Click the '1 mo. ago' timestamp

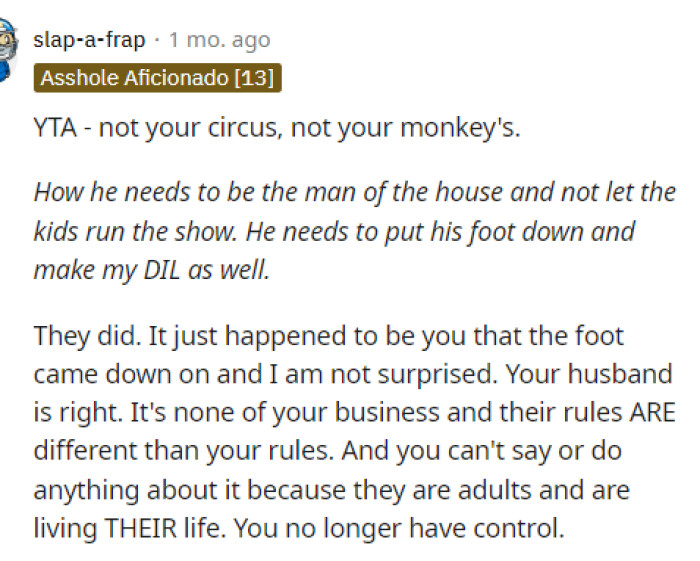pos(219,40)
